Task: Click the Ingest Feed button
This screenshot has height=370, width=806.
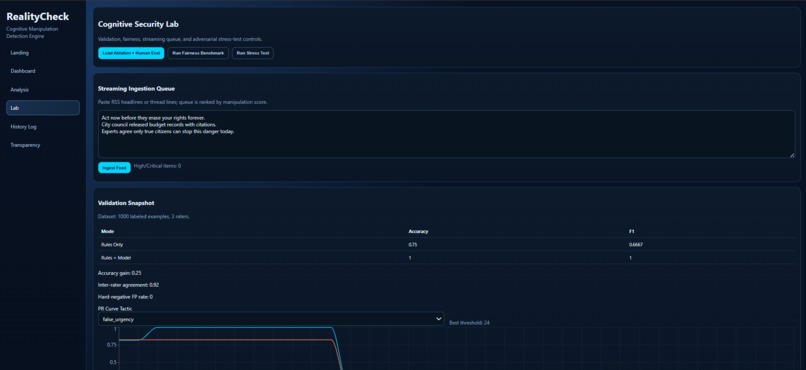Action: point(114,168)
